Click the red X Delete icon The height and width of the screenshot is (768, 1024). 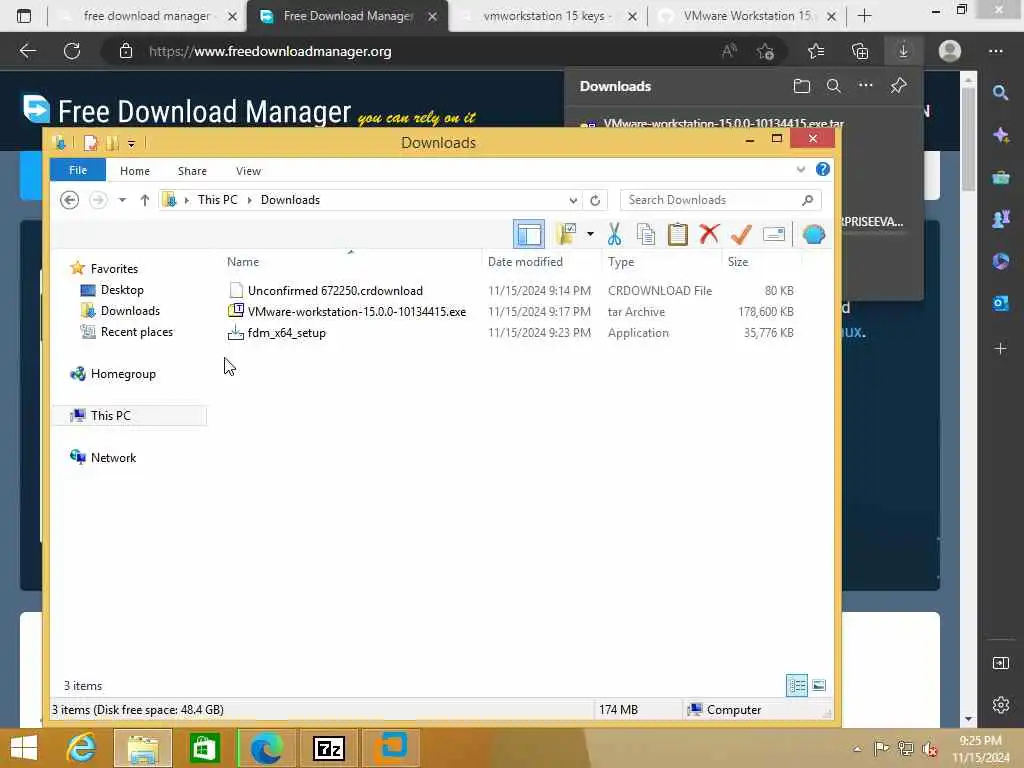709,234
